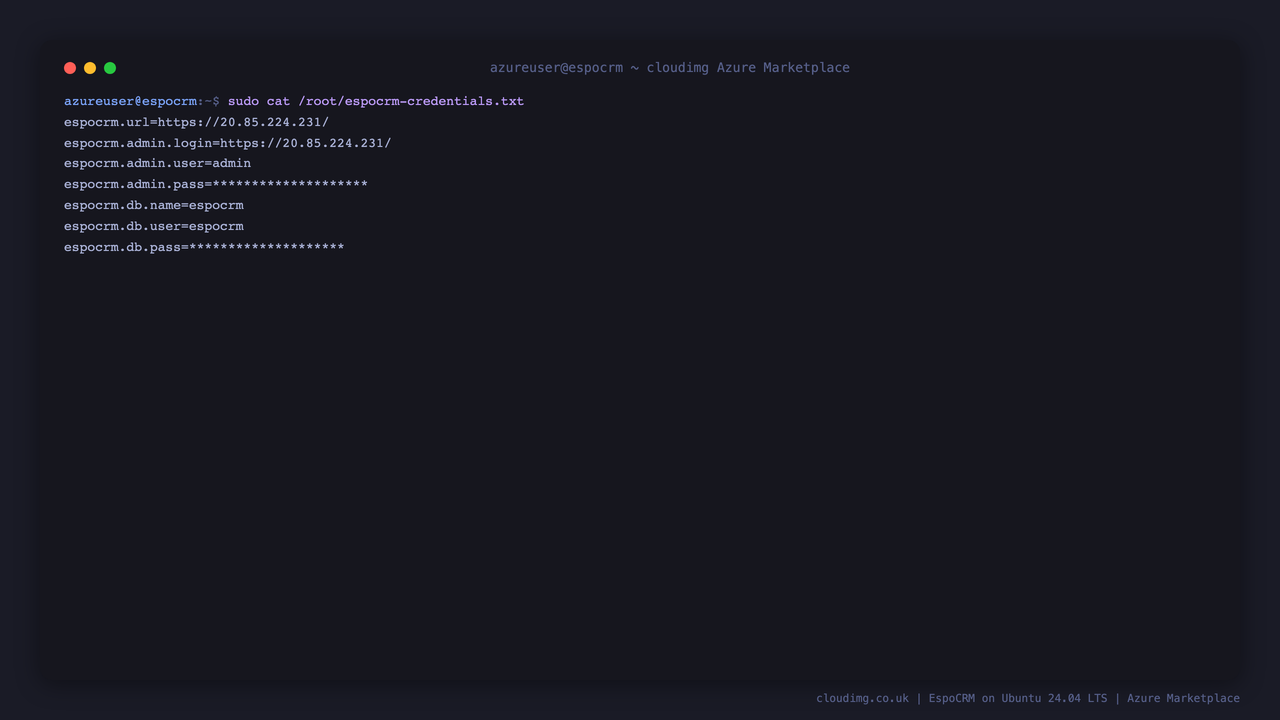This screenshot has width=1280, height=720.
Task: Click the line 'espocrm.db.user=espocrm'
Action: [154, 226]
